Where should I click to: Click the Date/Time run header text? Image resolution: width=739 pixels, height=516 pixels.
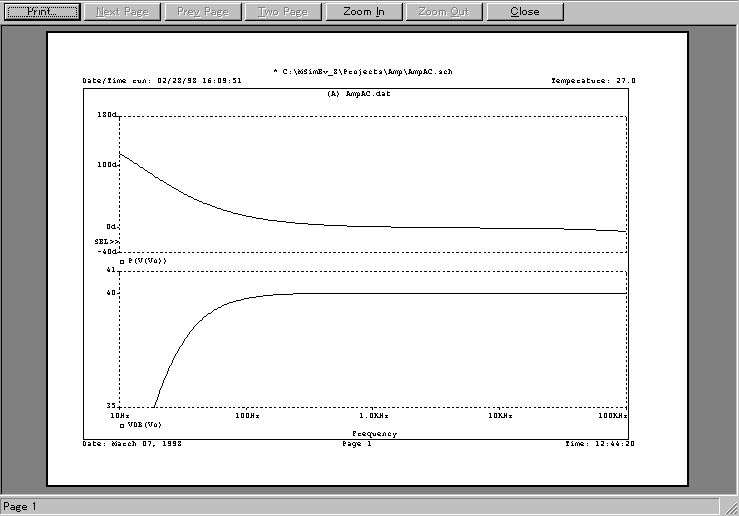pyautogui.click(x=162, y=81)
